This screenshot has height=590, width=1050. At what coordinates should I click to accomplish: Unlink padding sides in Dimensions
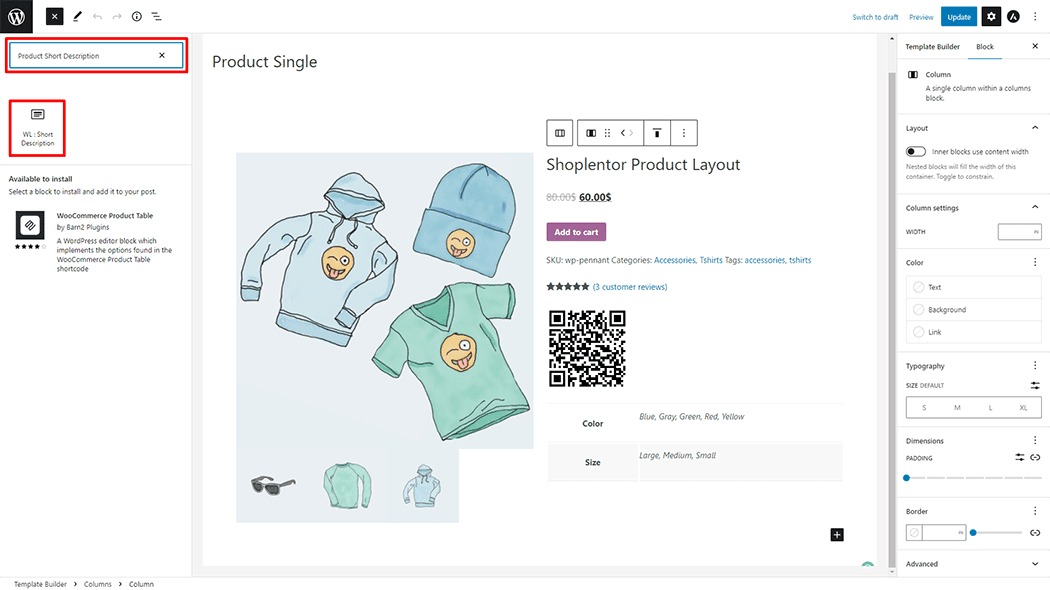[x=1035, y=457]
